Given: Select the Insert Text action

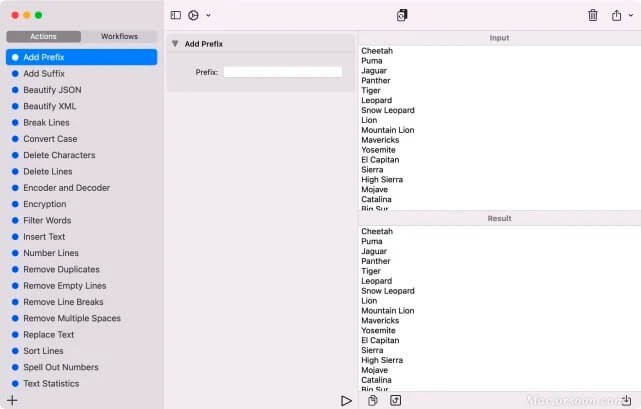Looking at the screenshot, I should coord(81,237).
